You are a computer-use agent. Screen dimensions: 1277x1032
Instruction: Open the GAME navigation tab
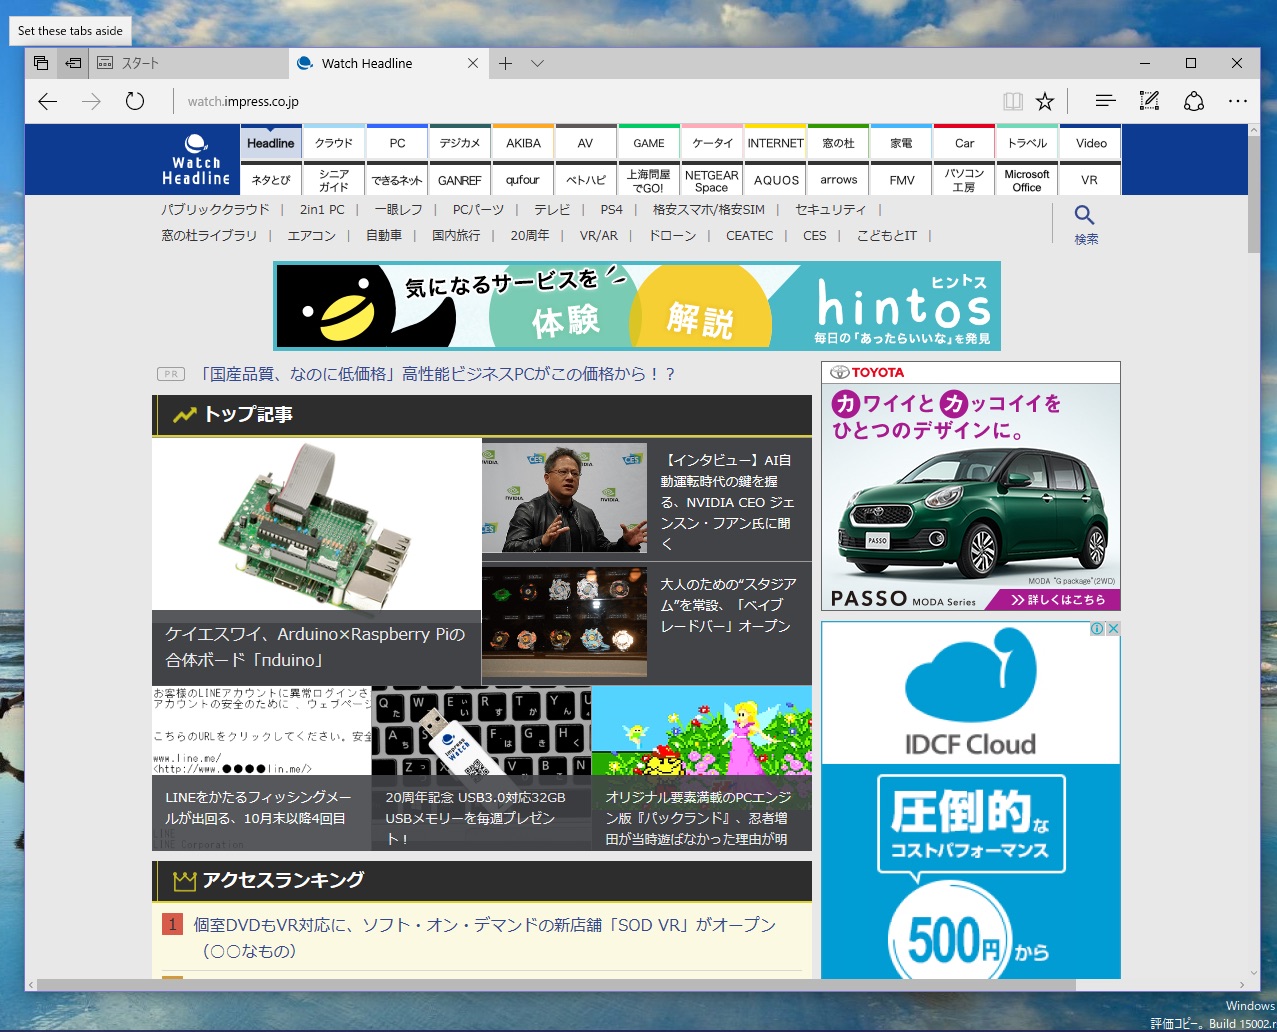pyautogui.click(x=649, y=142)
